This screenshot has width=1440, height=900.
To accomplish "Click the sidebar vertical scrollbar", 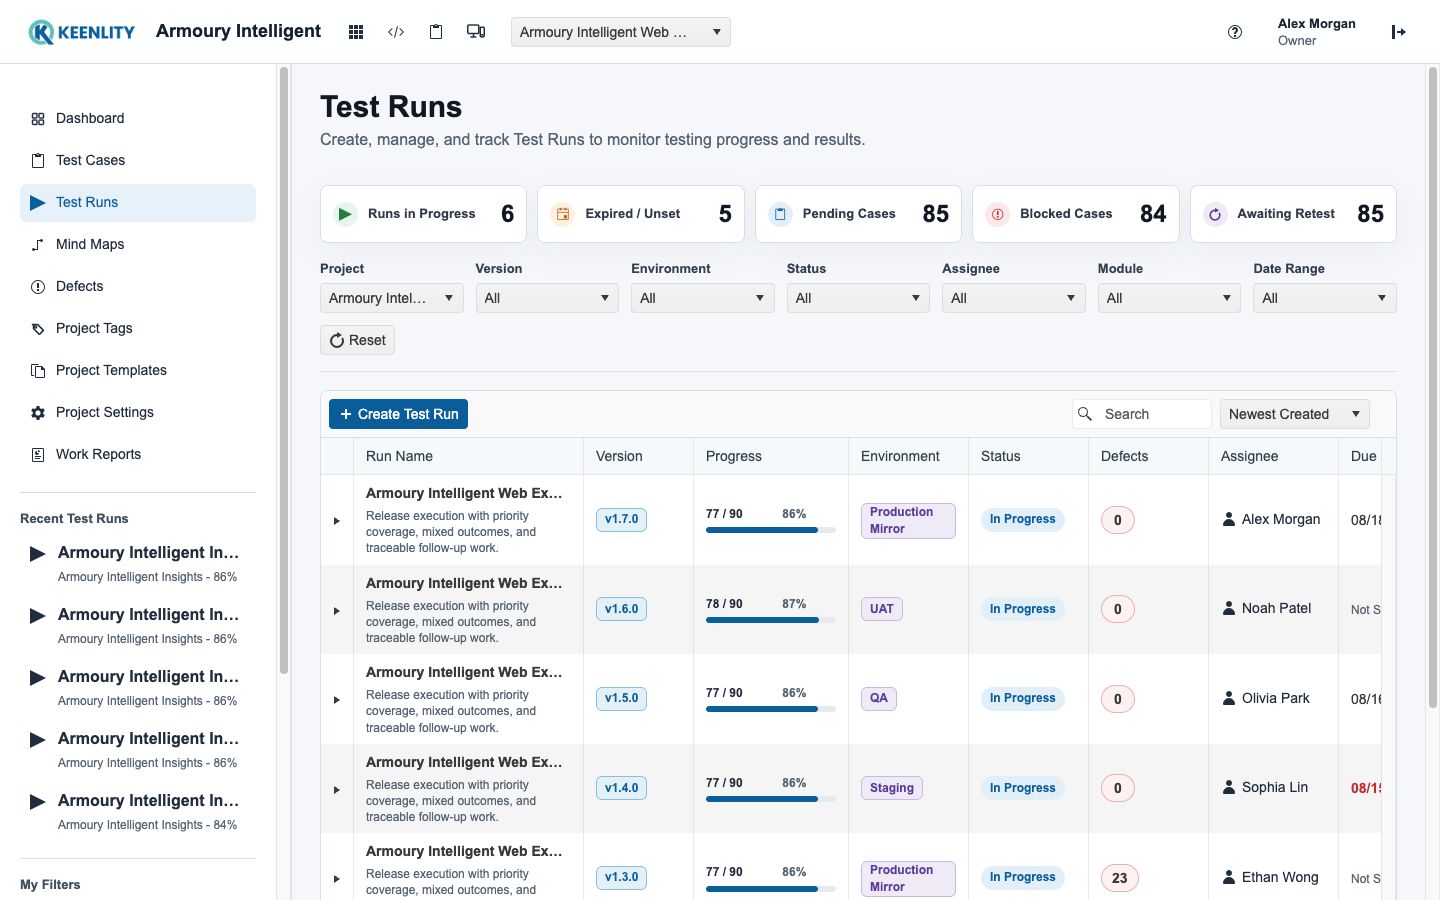I will pyautogui.click(x=284, y=370).
